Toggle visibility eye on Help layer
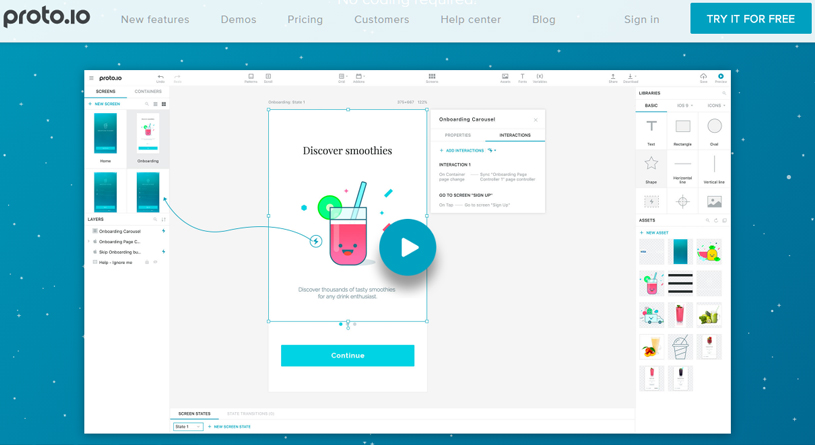Image resolution: width=815 pixels, height=445 pixels. coord(155,262)
